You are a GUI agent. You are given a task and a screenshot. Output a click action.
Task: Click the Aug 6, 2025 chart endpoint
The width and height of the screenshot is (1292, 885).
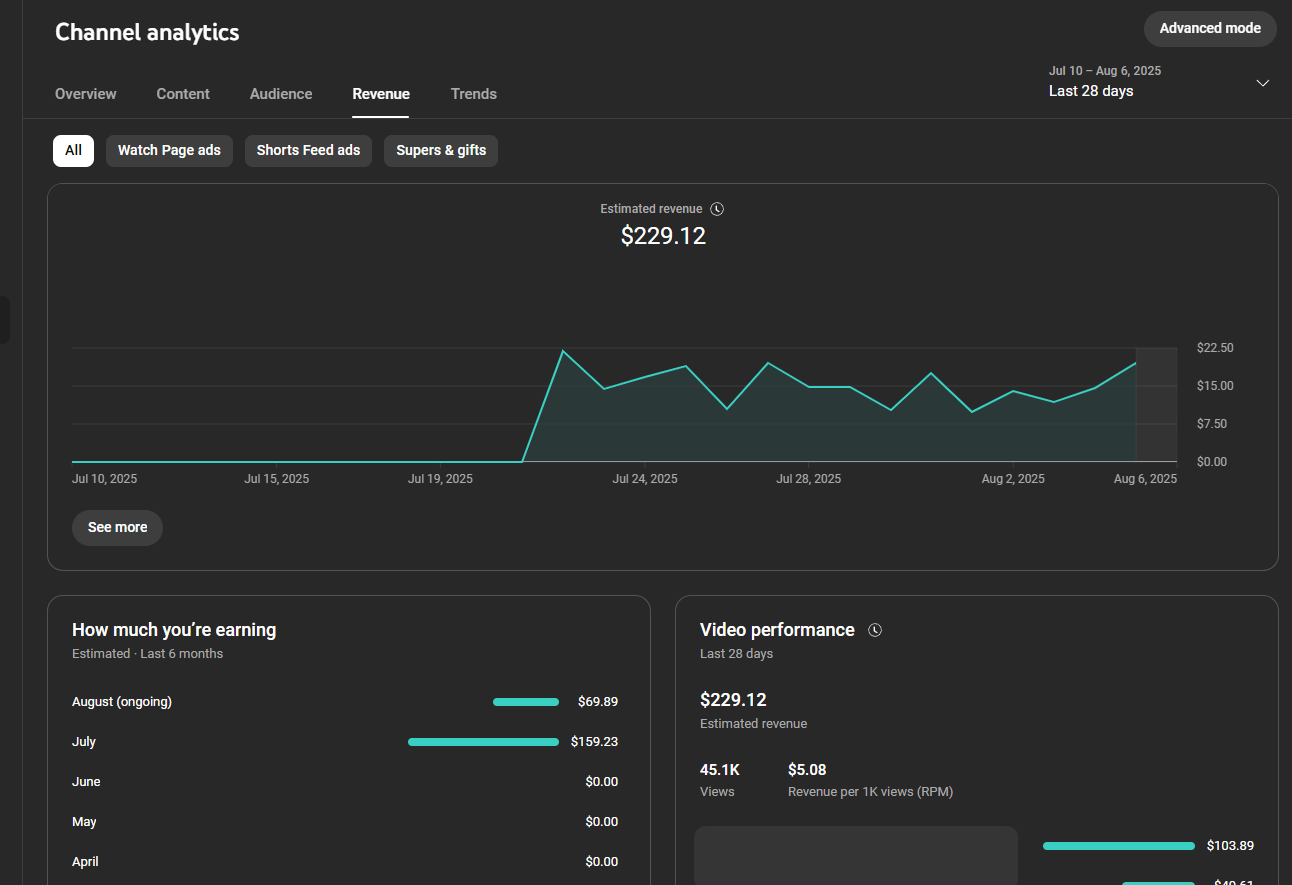tap(1136, 364)
